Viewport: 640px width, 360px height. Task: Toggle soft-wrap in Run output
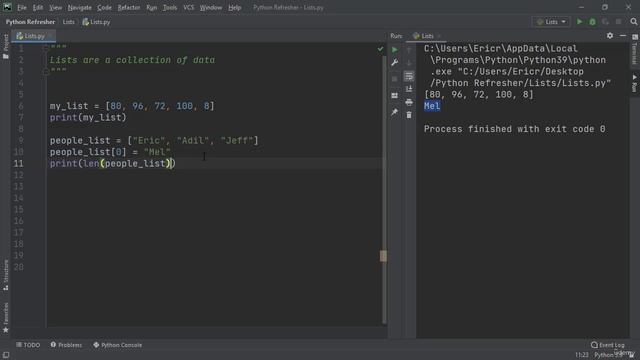pyautogui.click(x=409, y=76)
